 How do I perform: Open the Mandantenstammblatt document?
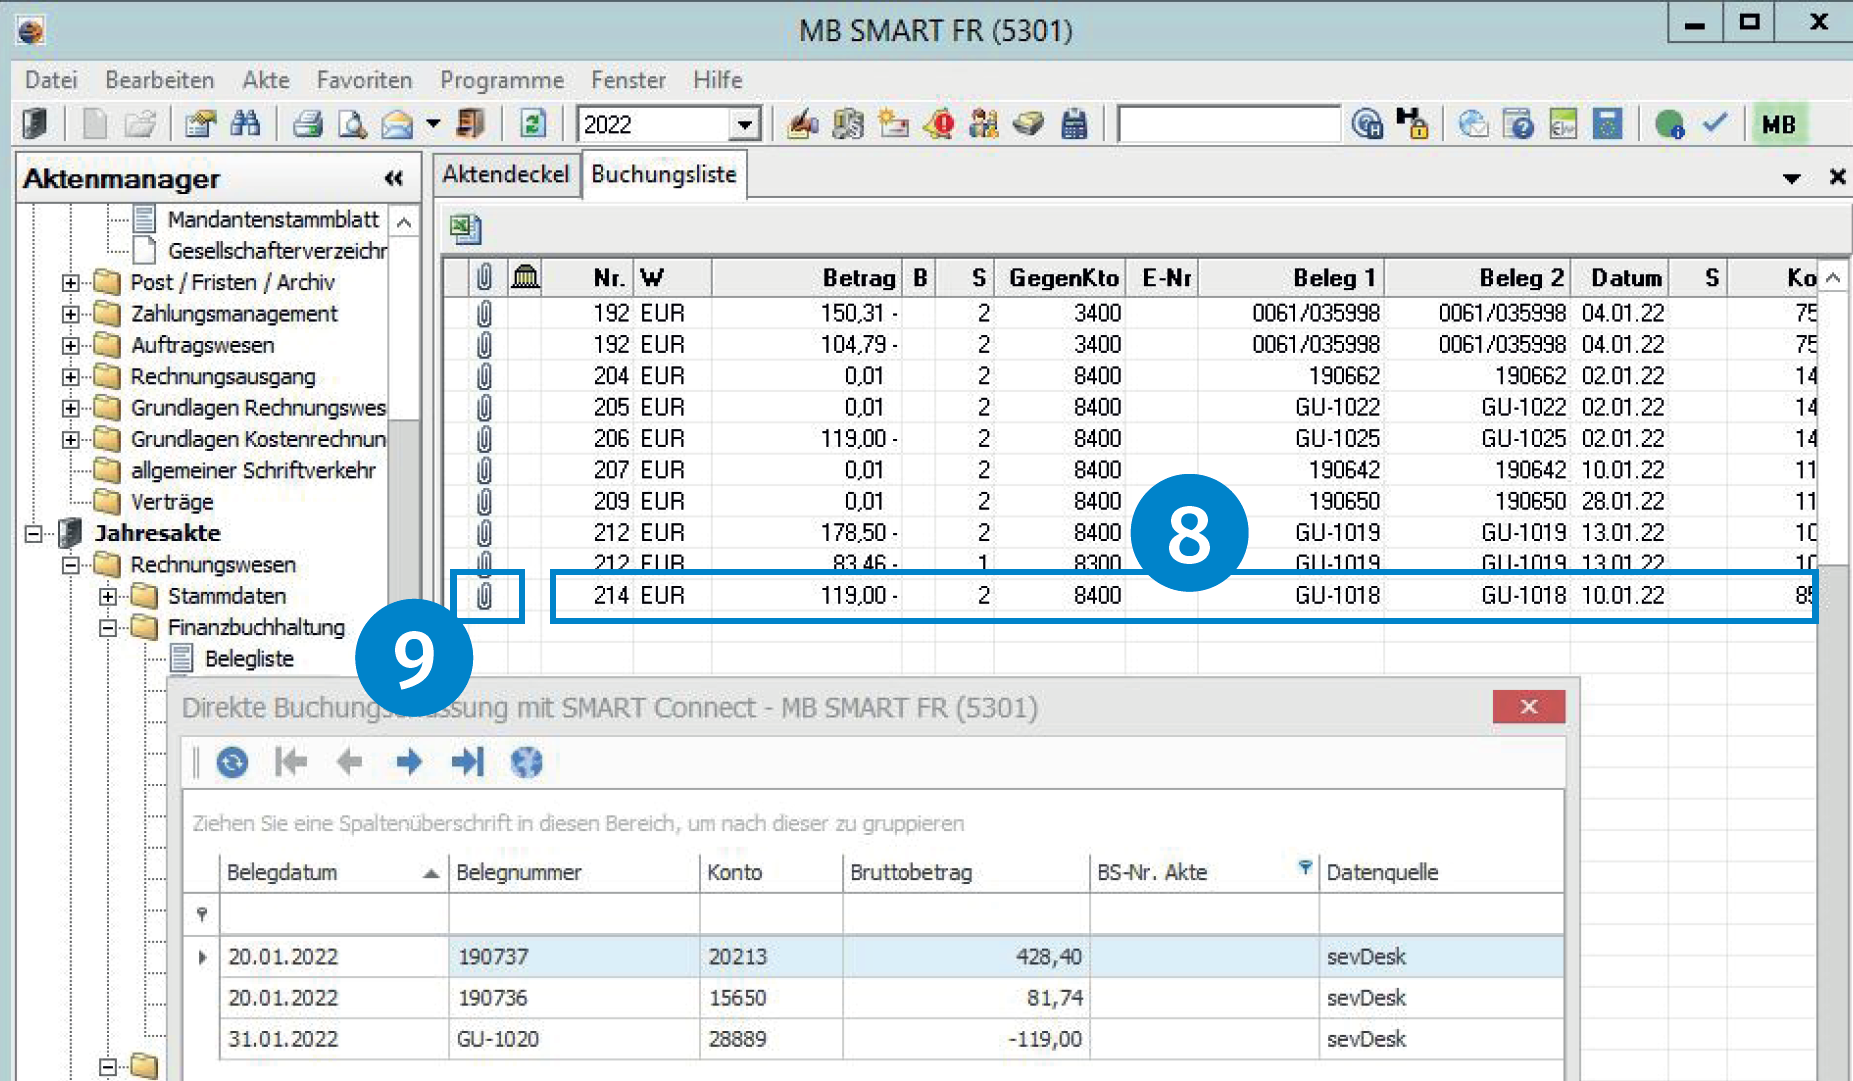point(273,220)
